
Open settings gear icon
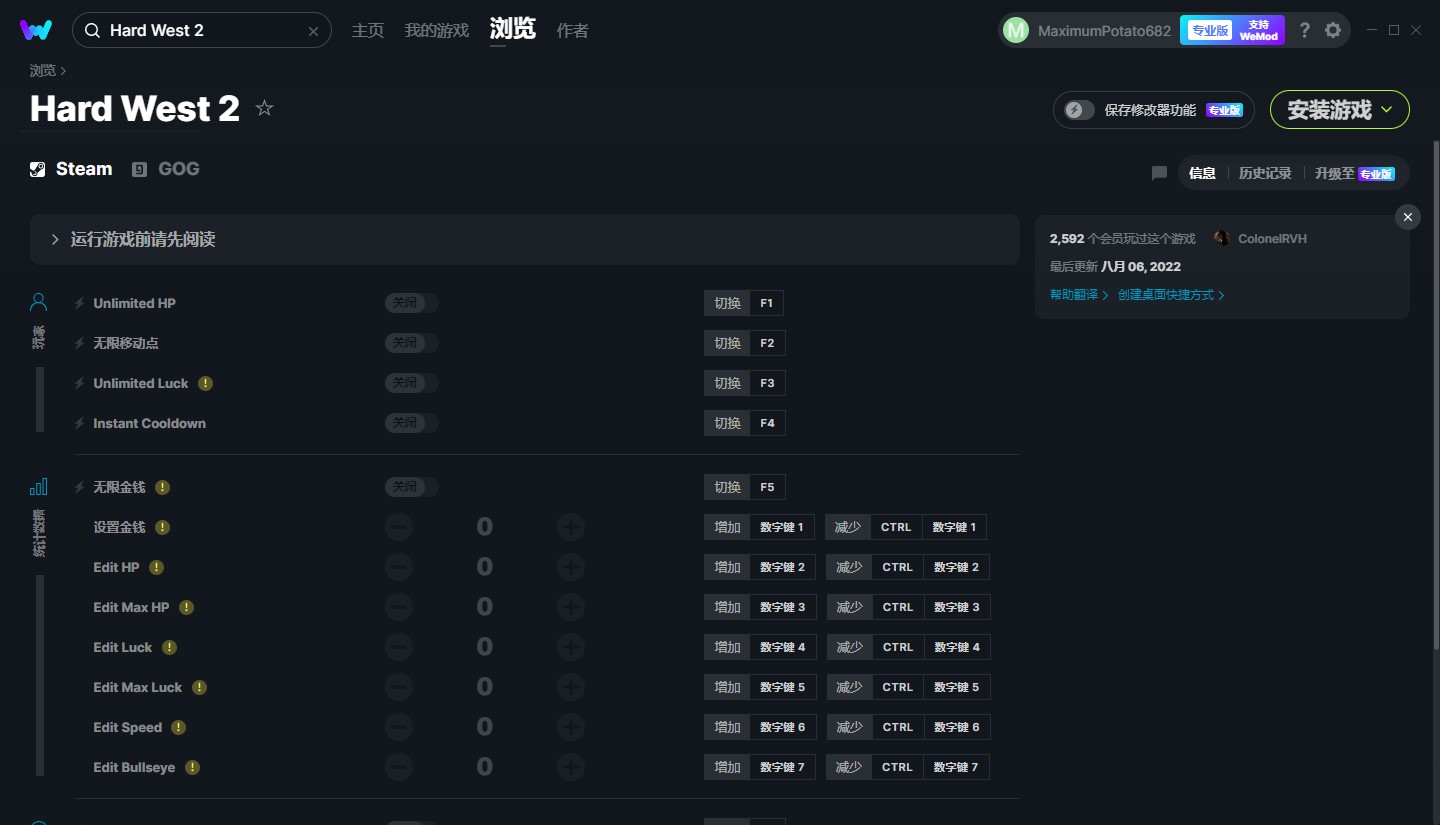[x=1333, y=30]
